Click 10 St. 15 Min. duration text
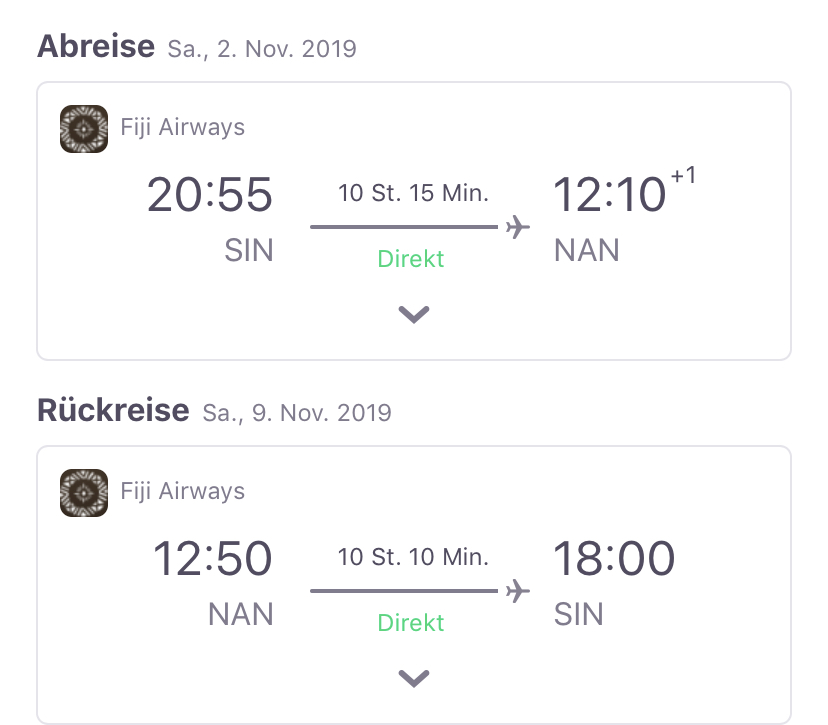The image size is (828, 725). [413, 193]
